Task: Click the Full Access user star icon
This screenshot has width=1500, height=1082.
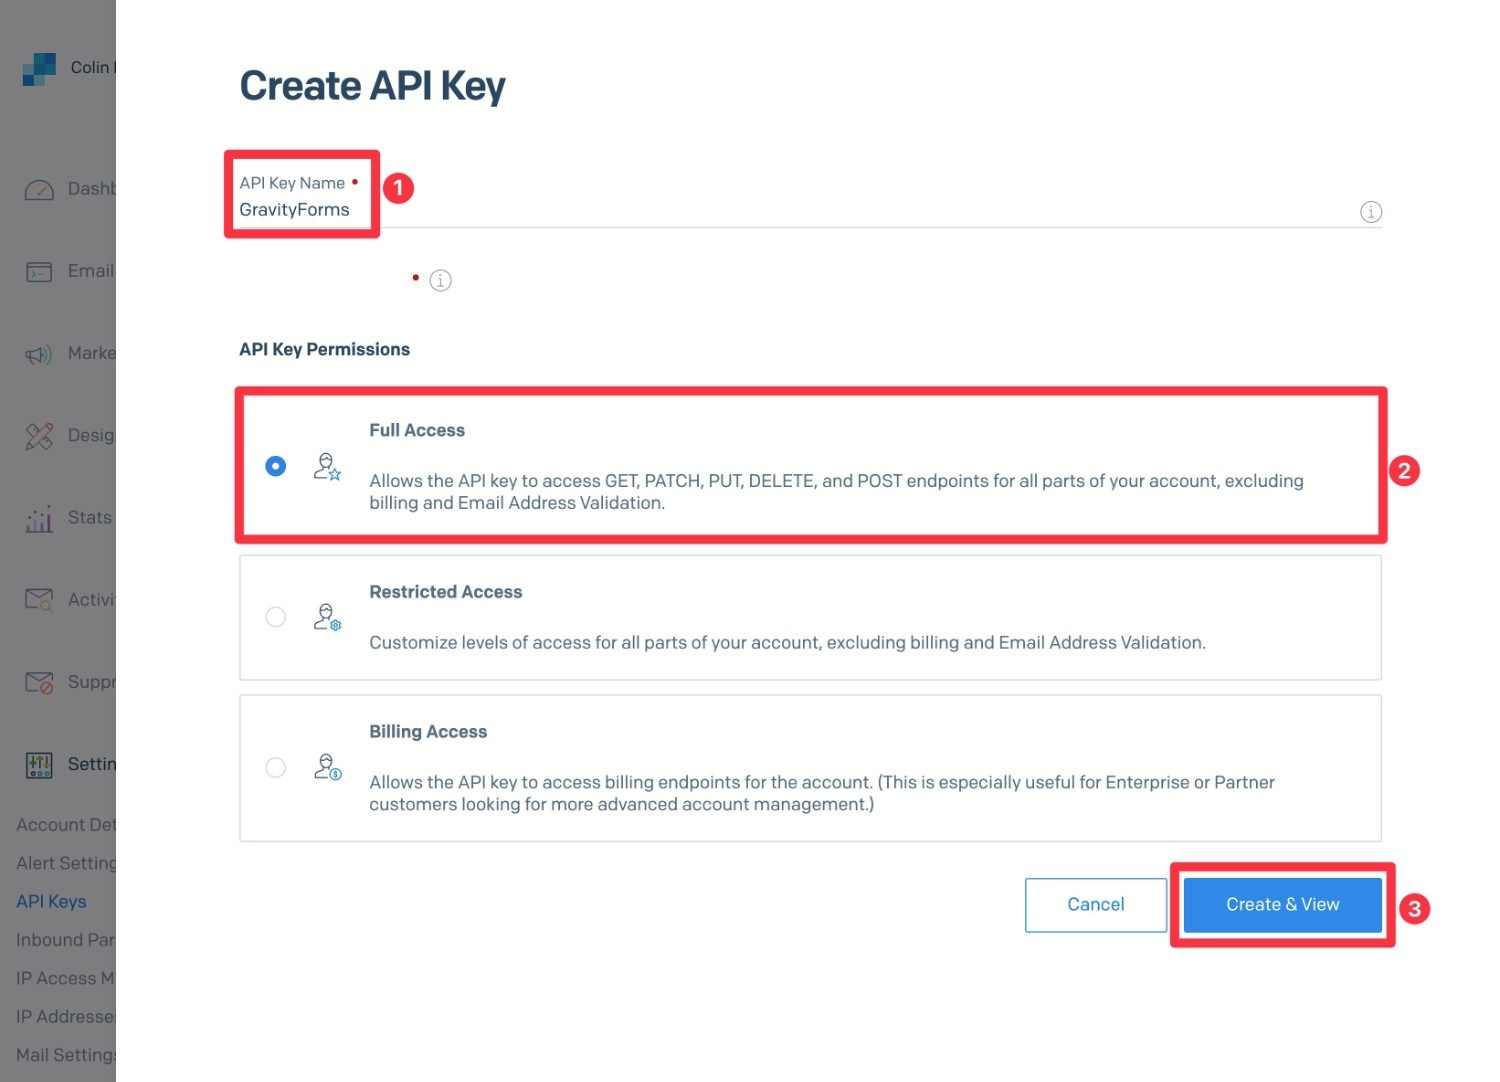Action: (x=327, y=467)
